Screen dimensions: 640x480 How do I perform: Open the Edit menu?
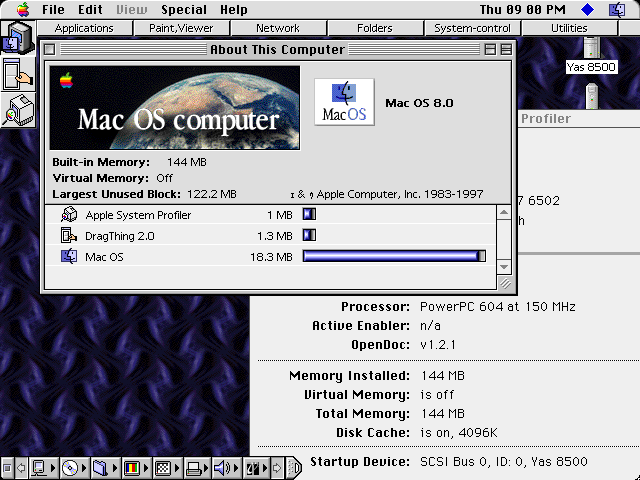click(90, 9)
